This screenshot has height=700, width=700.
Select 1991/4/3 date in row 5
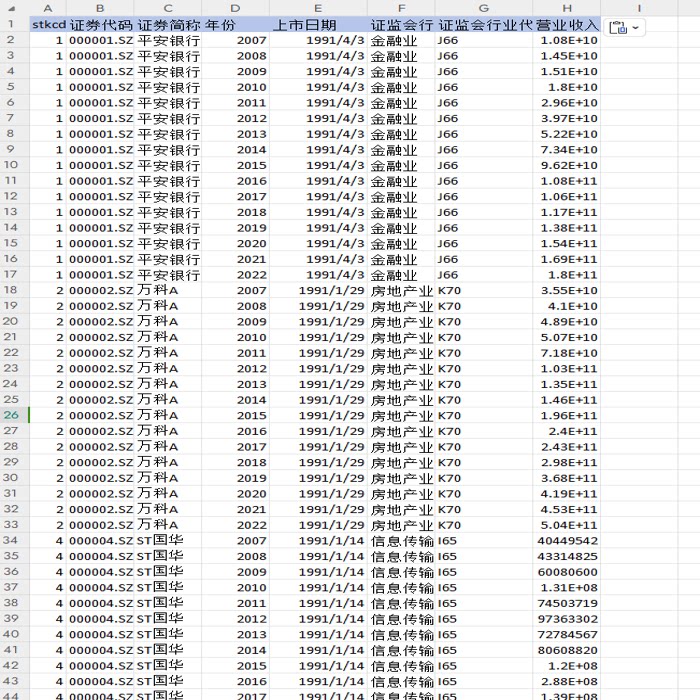point(318,87)
